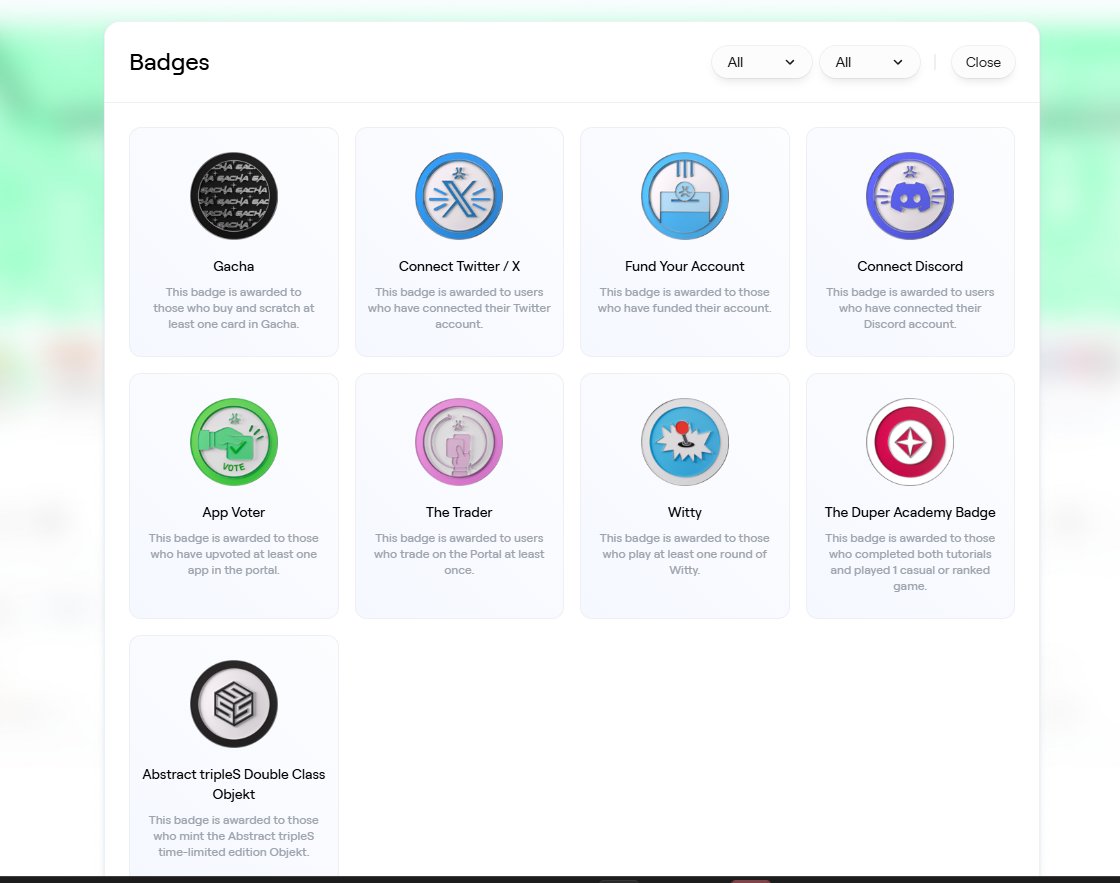
Task: Close the Badges dialog
Action: [x=983, y=62]
